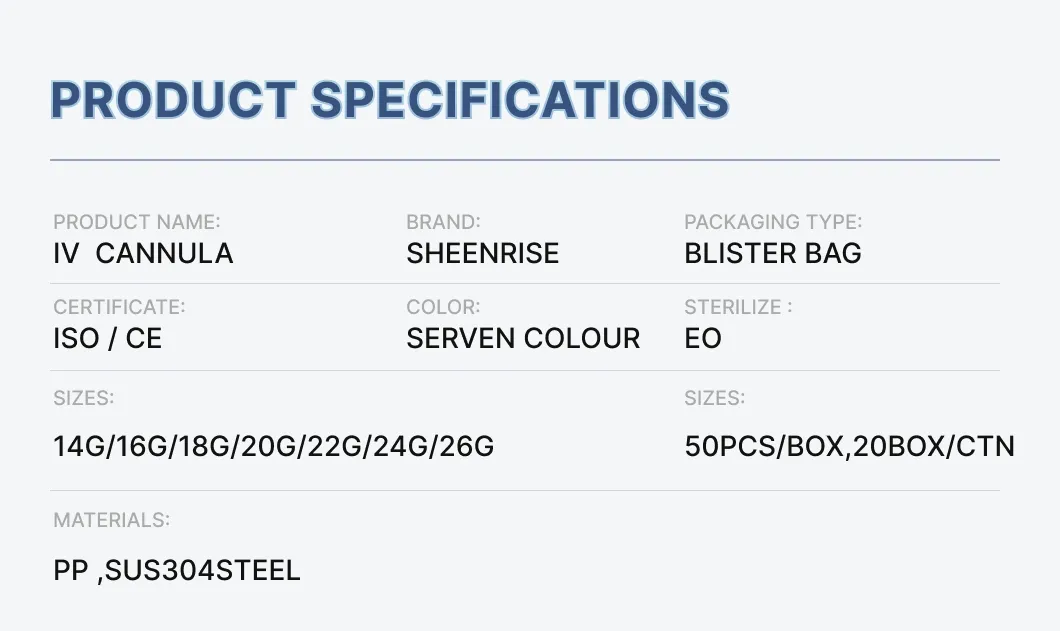Select the 14G/16G/18G/20G/22G/24G/26G sizes text

coord(274,446)
